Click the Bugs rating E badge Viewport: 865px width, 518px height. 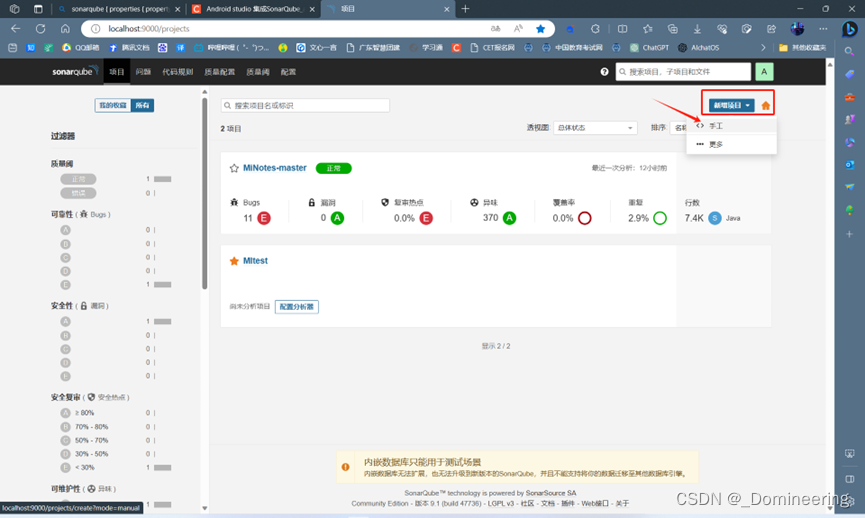click(x=264, y=218)
